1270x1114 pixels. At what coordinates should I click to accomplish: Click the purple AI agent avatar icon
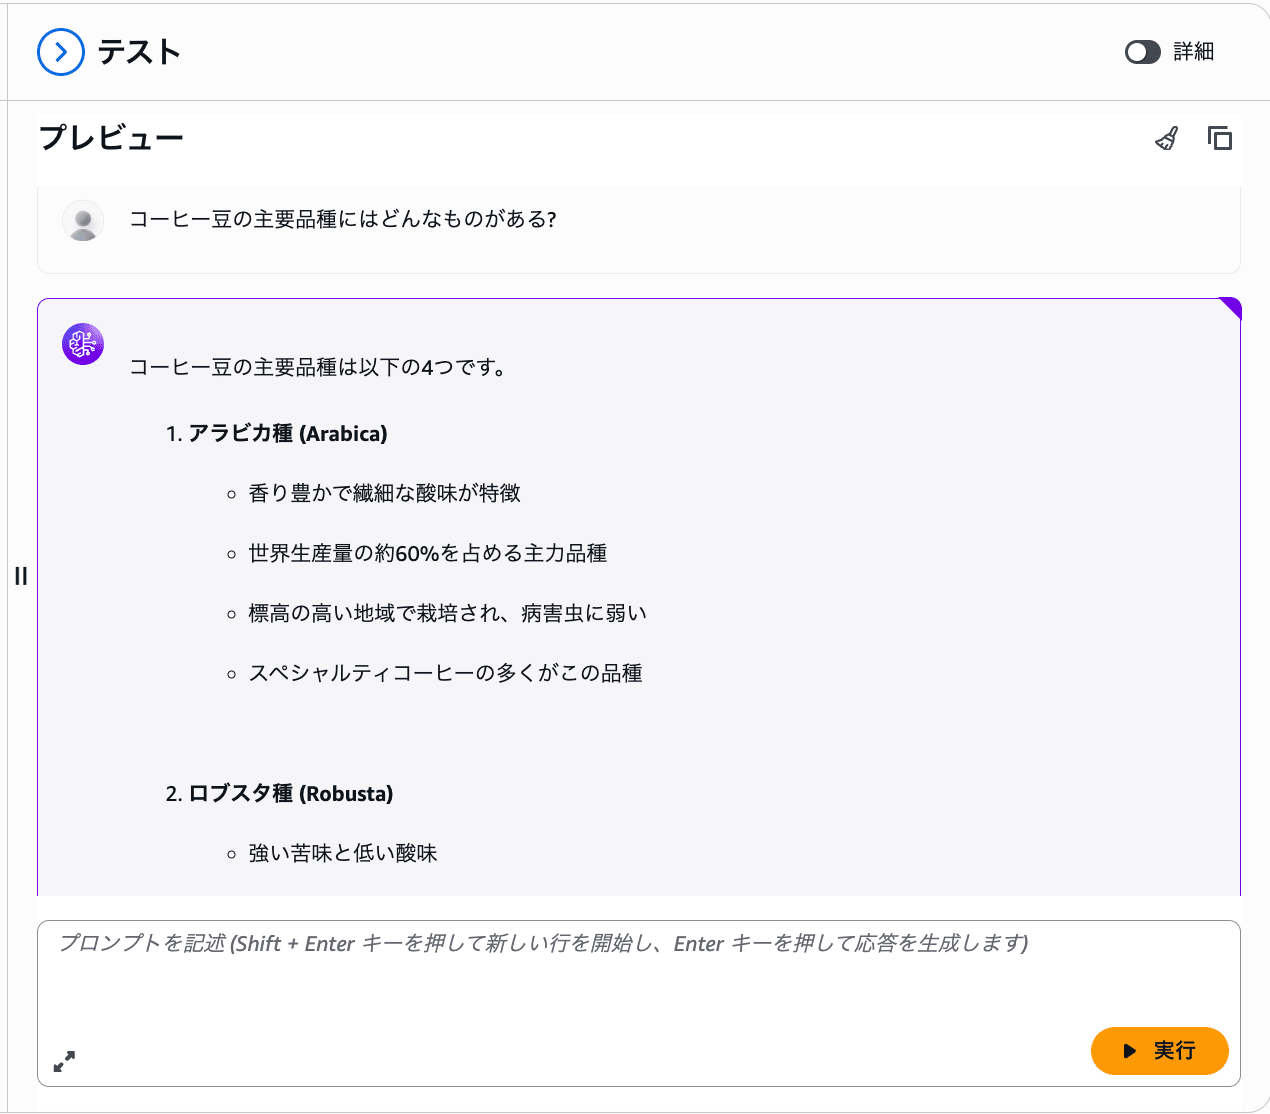(x=83, y=344)
